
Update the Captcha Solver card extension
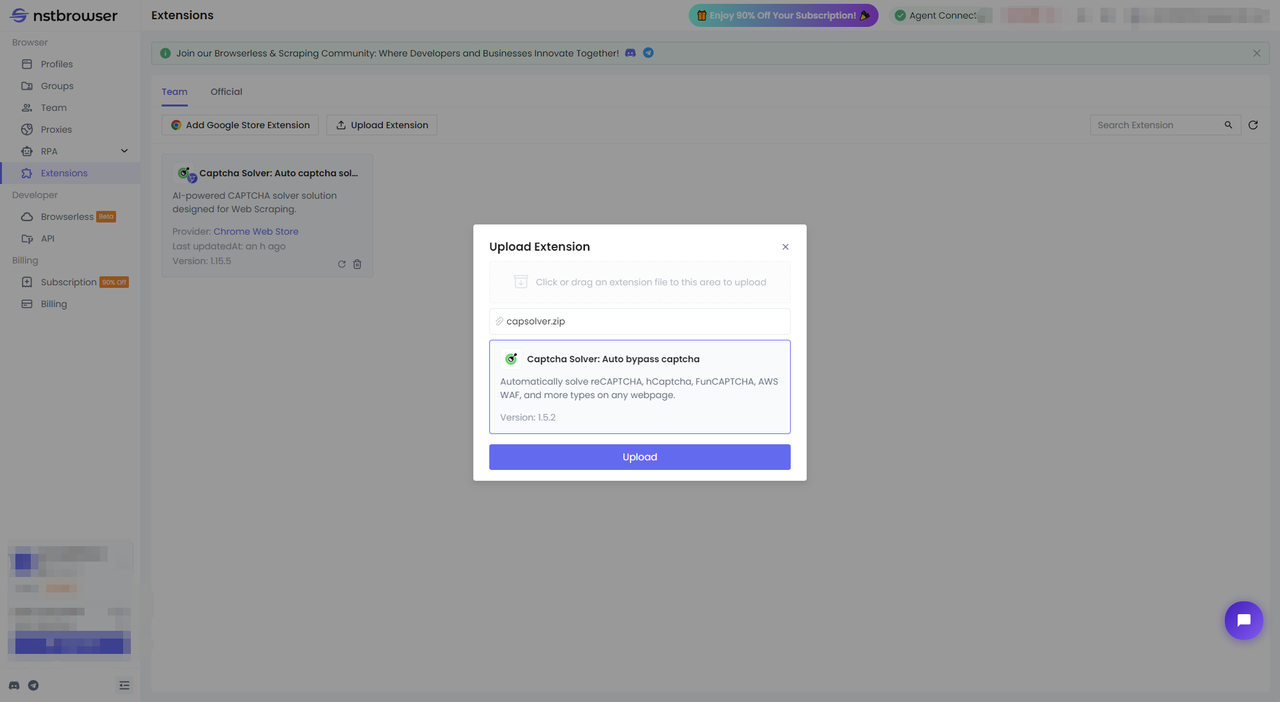(x=342, y=264)
